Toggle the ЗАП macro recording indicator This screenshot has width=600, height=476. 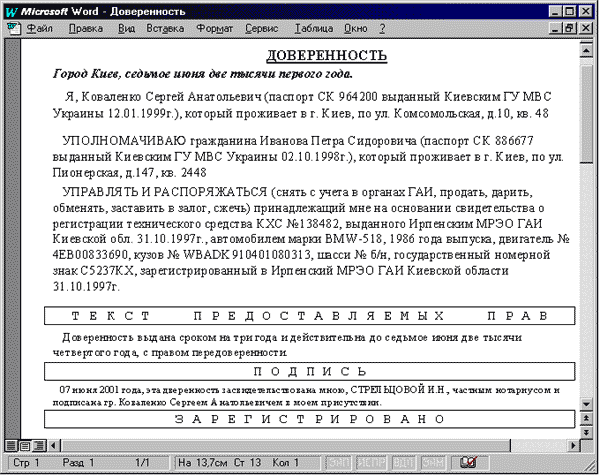point(338,463)
